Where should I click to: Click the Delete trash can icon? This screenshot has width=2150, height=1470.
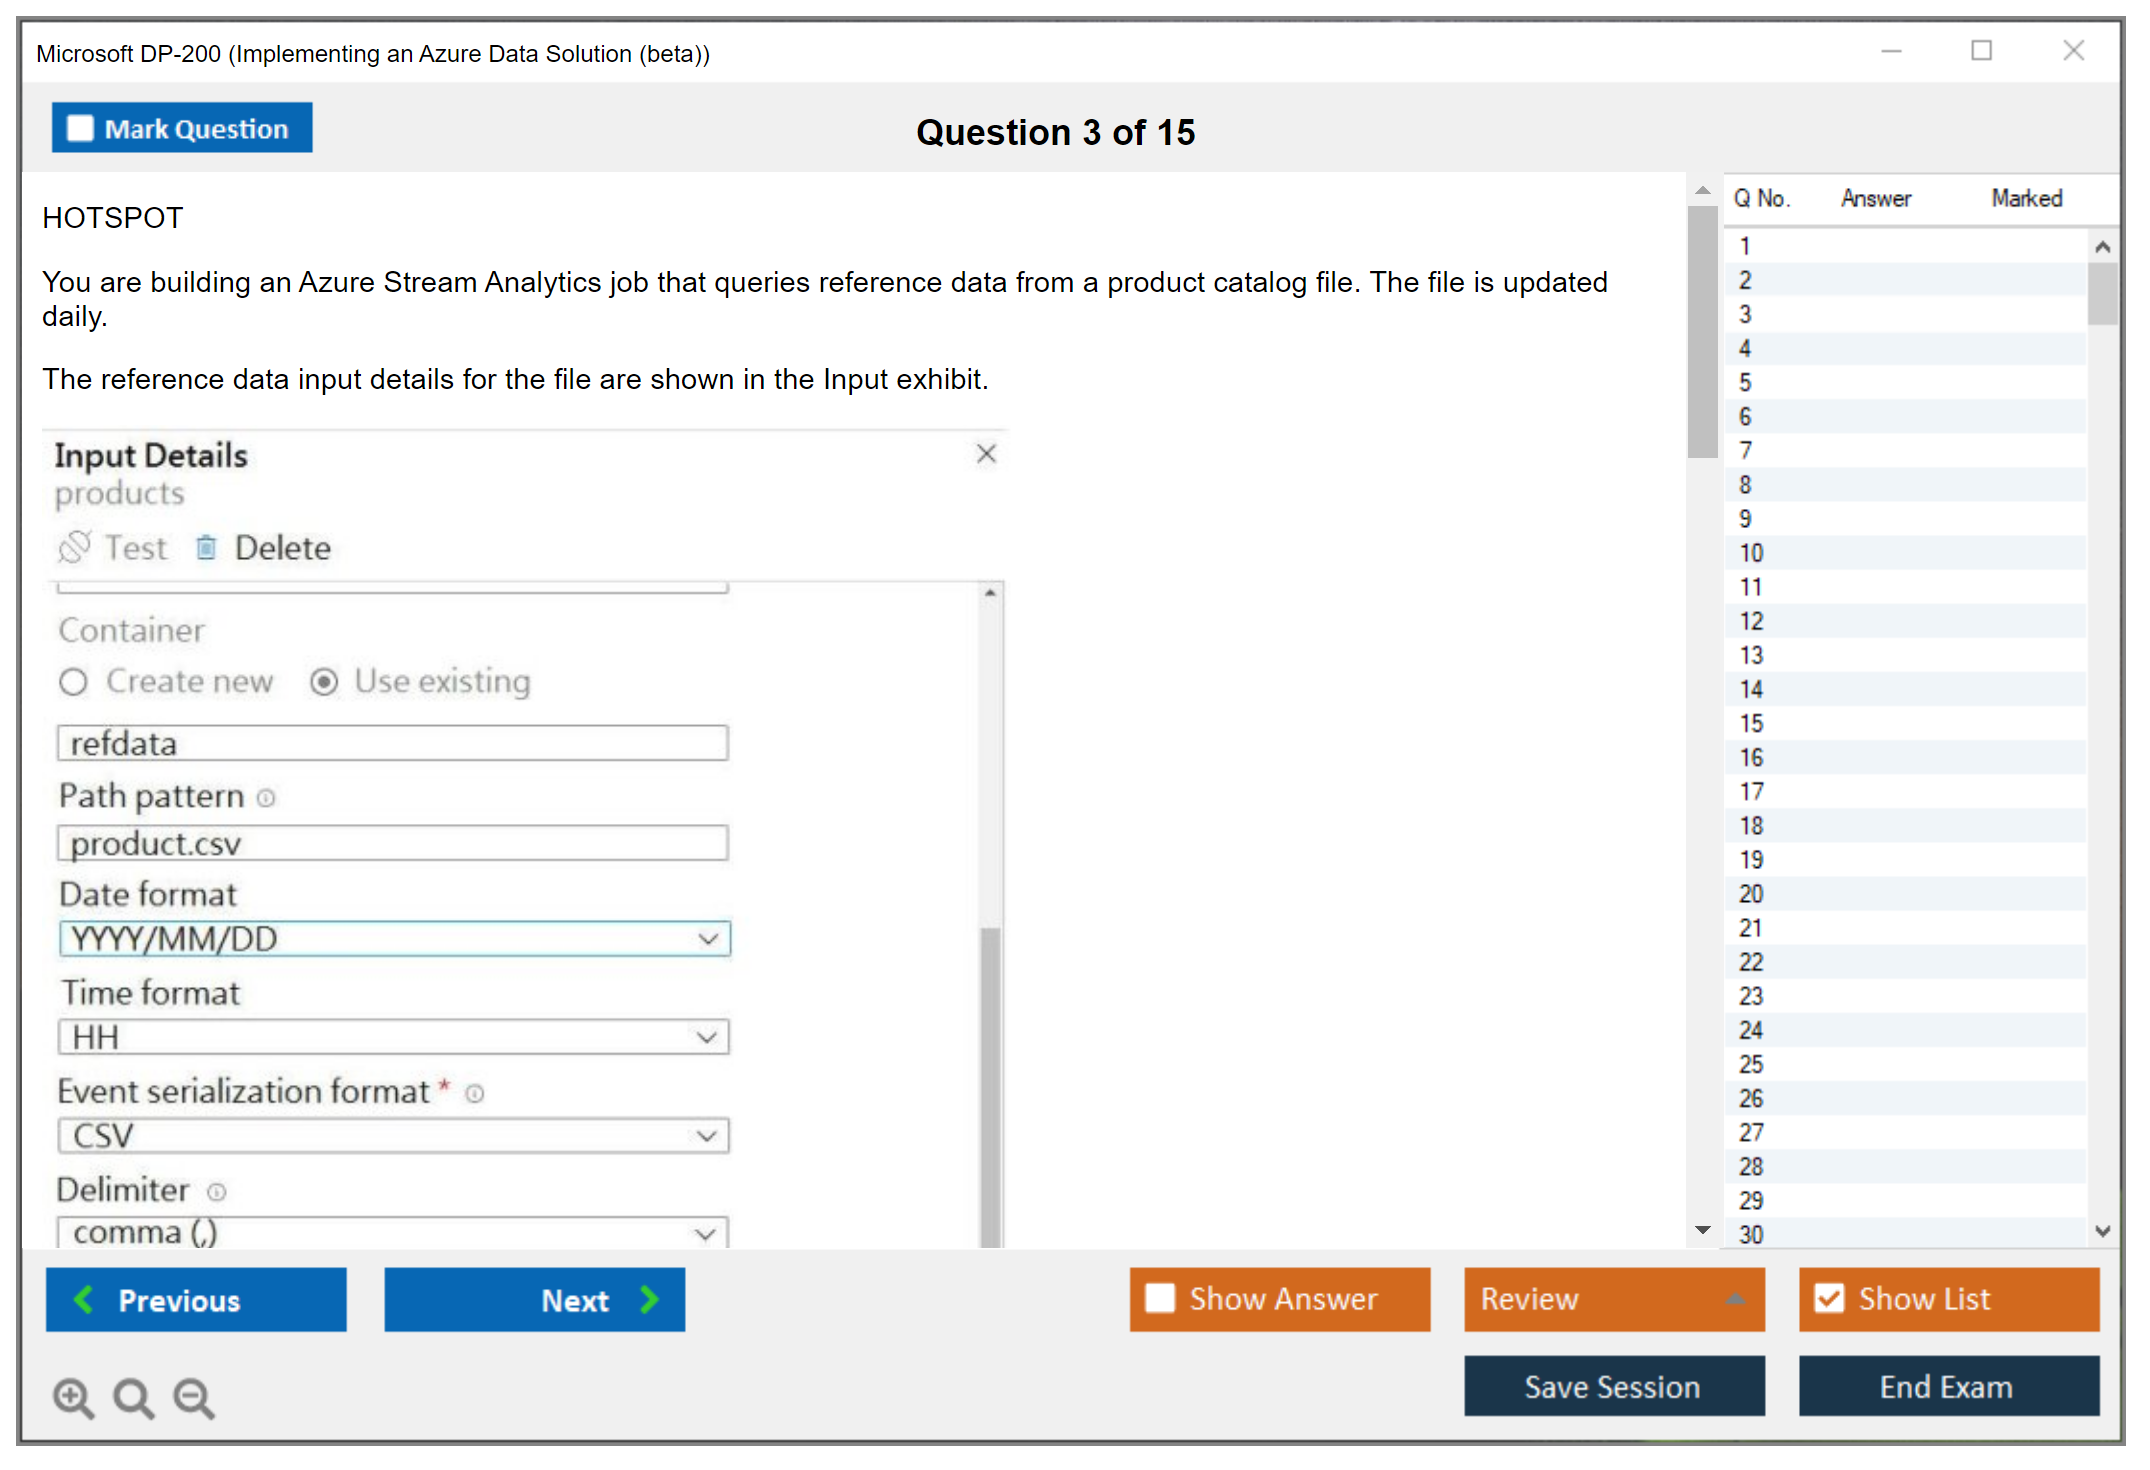pos(206,547)
